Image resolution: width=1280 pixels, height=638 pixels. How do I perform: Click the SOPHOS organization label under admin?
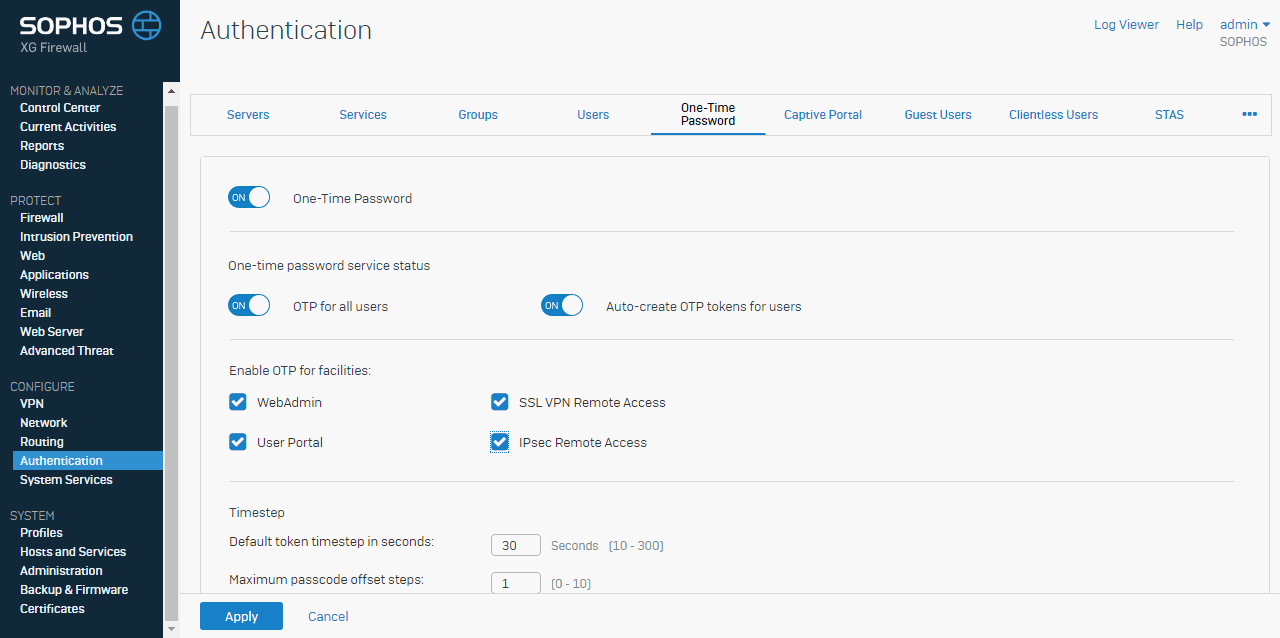pyautogui.click(x=1243, y=43)
